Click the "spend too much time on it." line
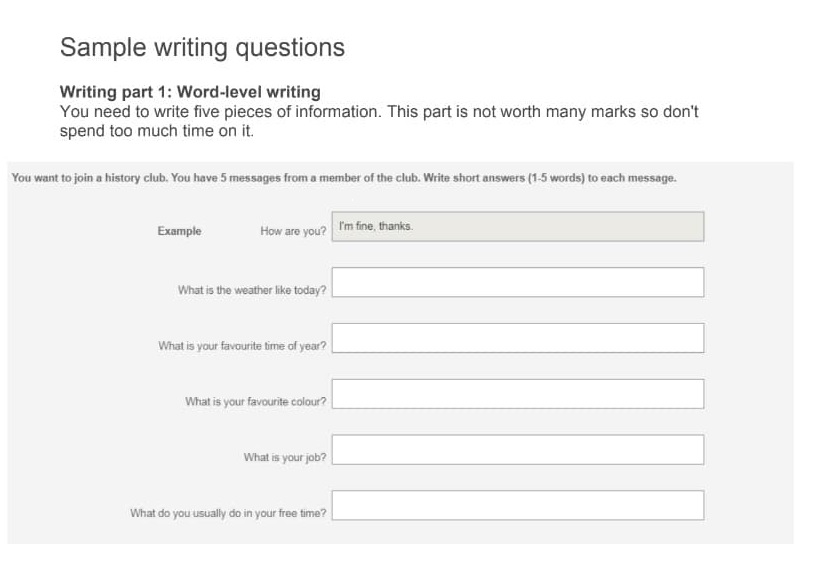The height and width of the screenshot is (577, 813). coord(157,131)
